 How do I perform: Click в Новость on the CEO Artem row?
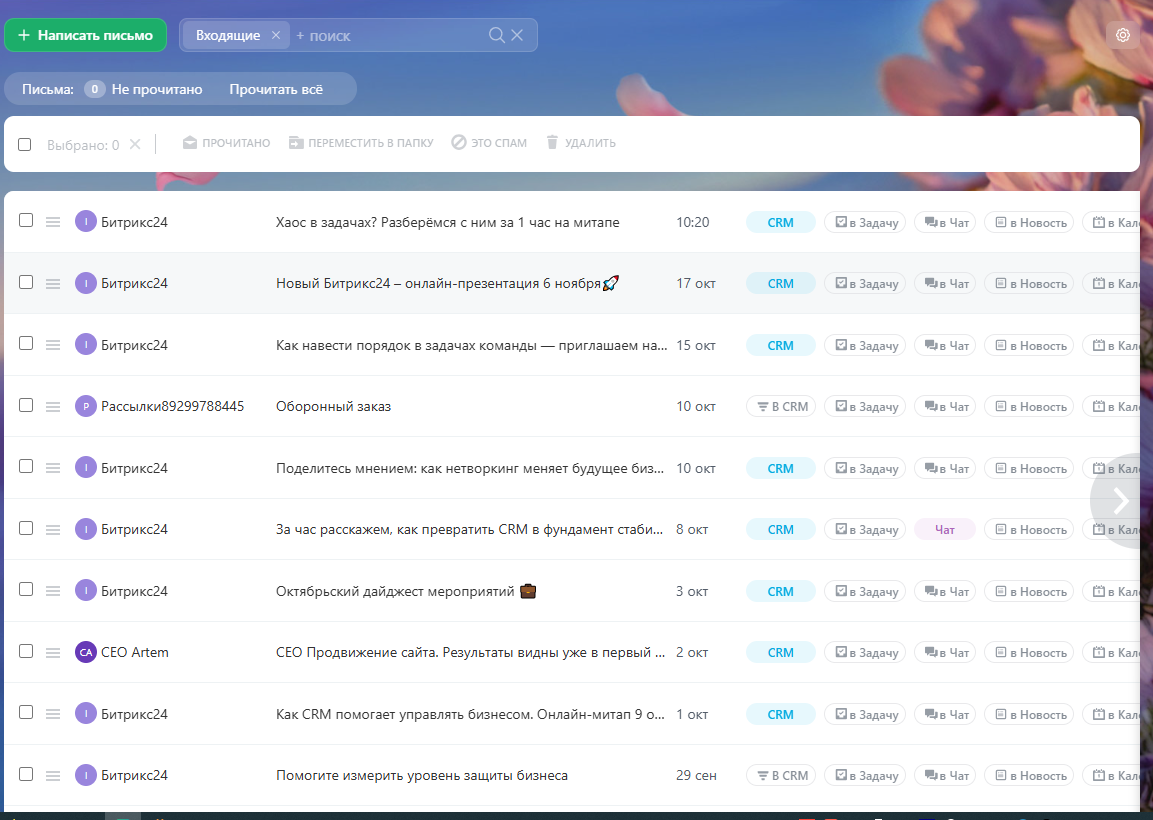[1029, 652]
